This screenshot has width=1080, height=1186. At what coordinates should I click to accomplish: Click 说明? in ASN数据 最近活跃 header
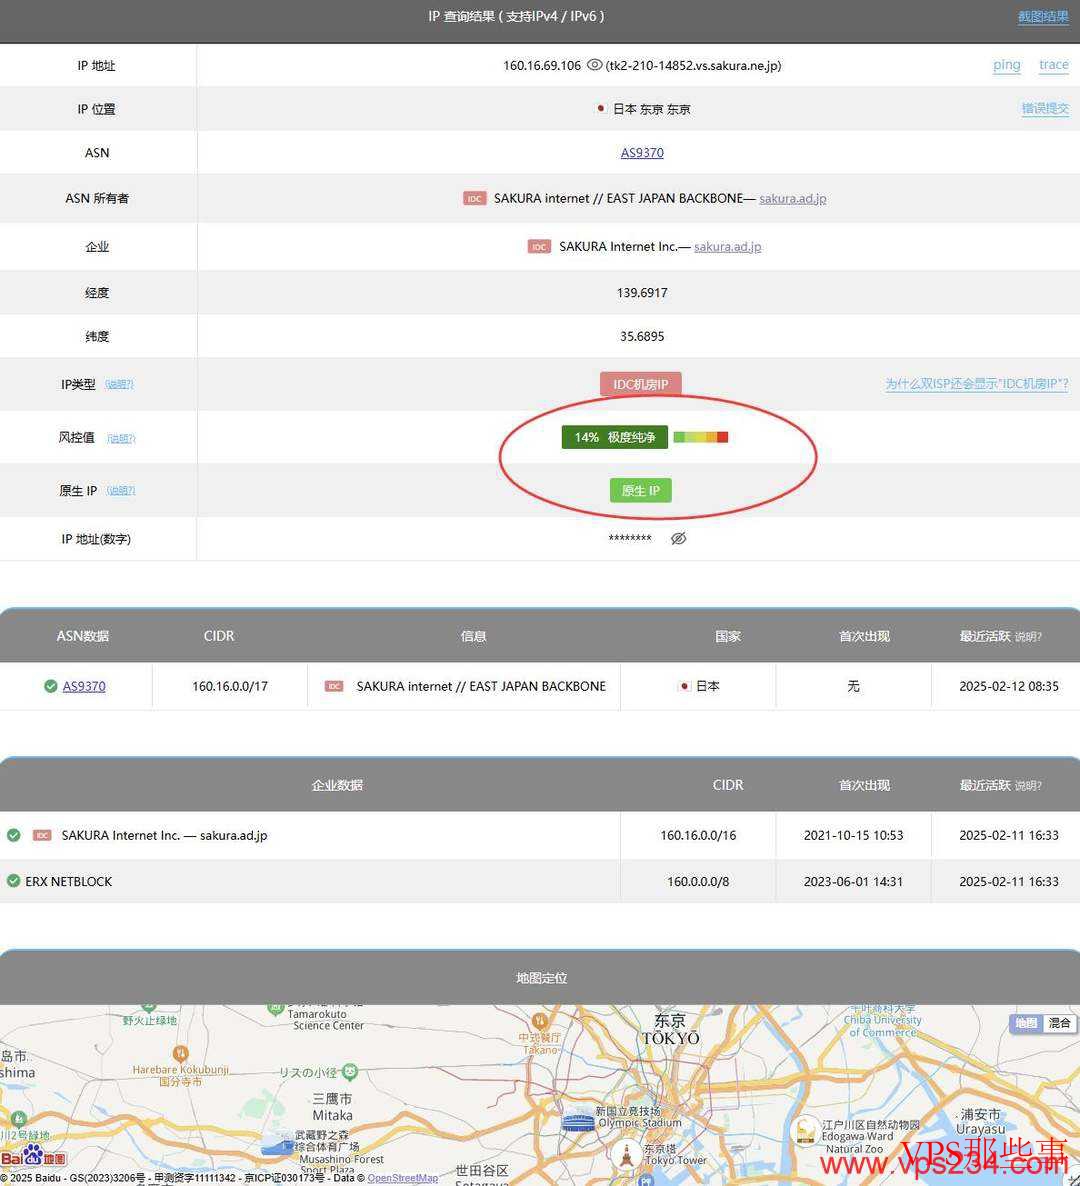tap(1028, 637)
